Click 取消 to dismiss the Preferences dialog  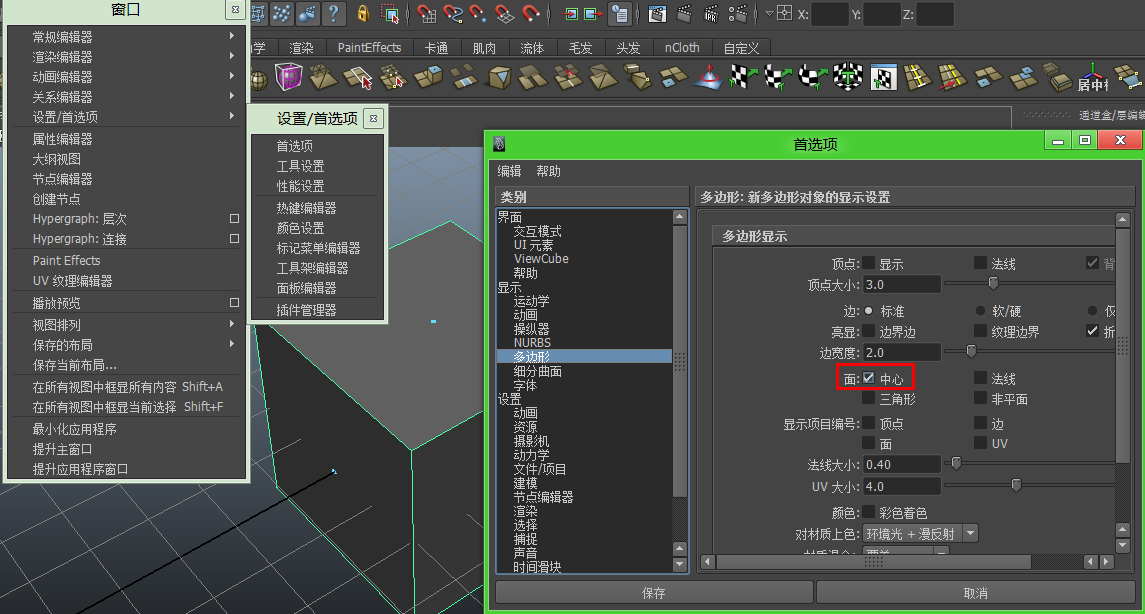click(x=975, y=592)
